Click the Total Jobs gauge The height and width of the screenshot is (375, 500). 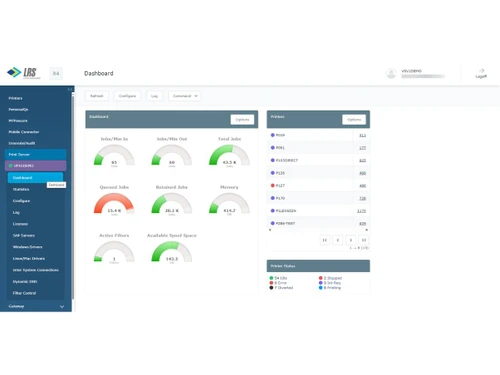[x=229, y=155]
